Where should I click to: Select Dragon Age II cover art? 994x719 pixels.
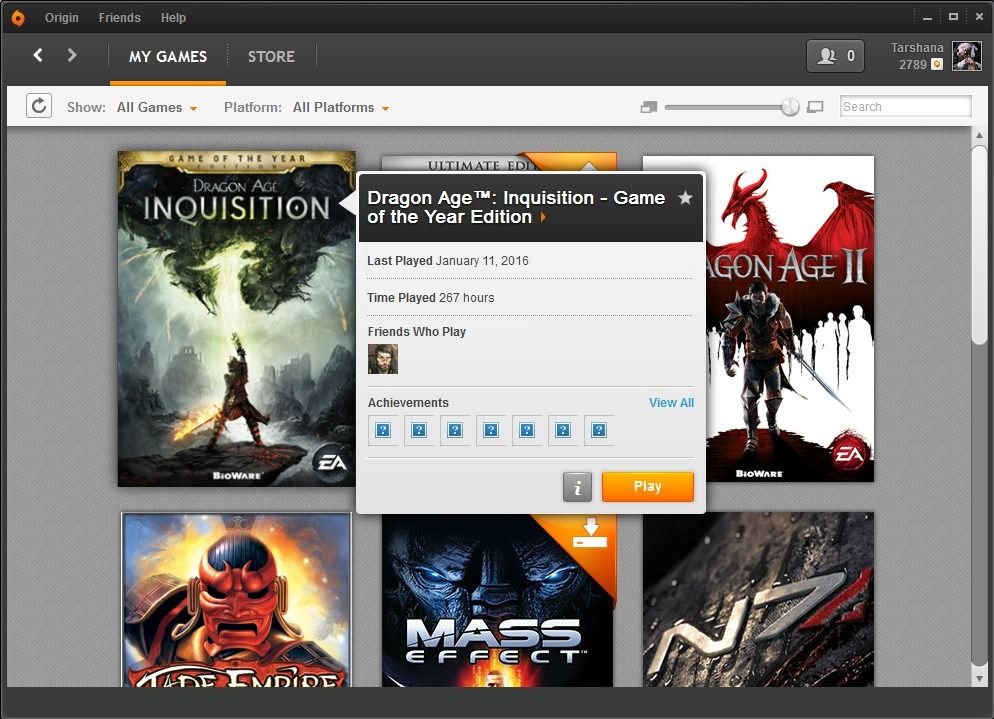(790, 319)
